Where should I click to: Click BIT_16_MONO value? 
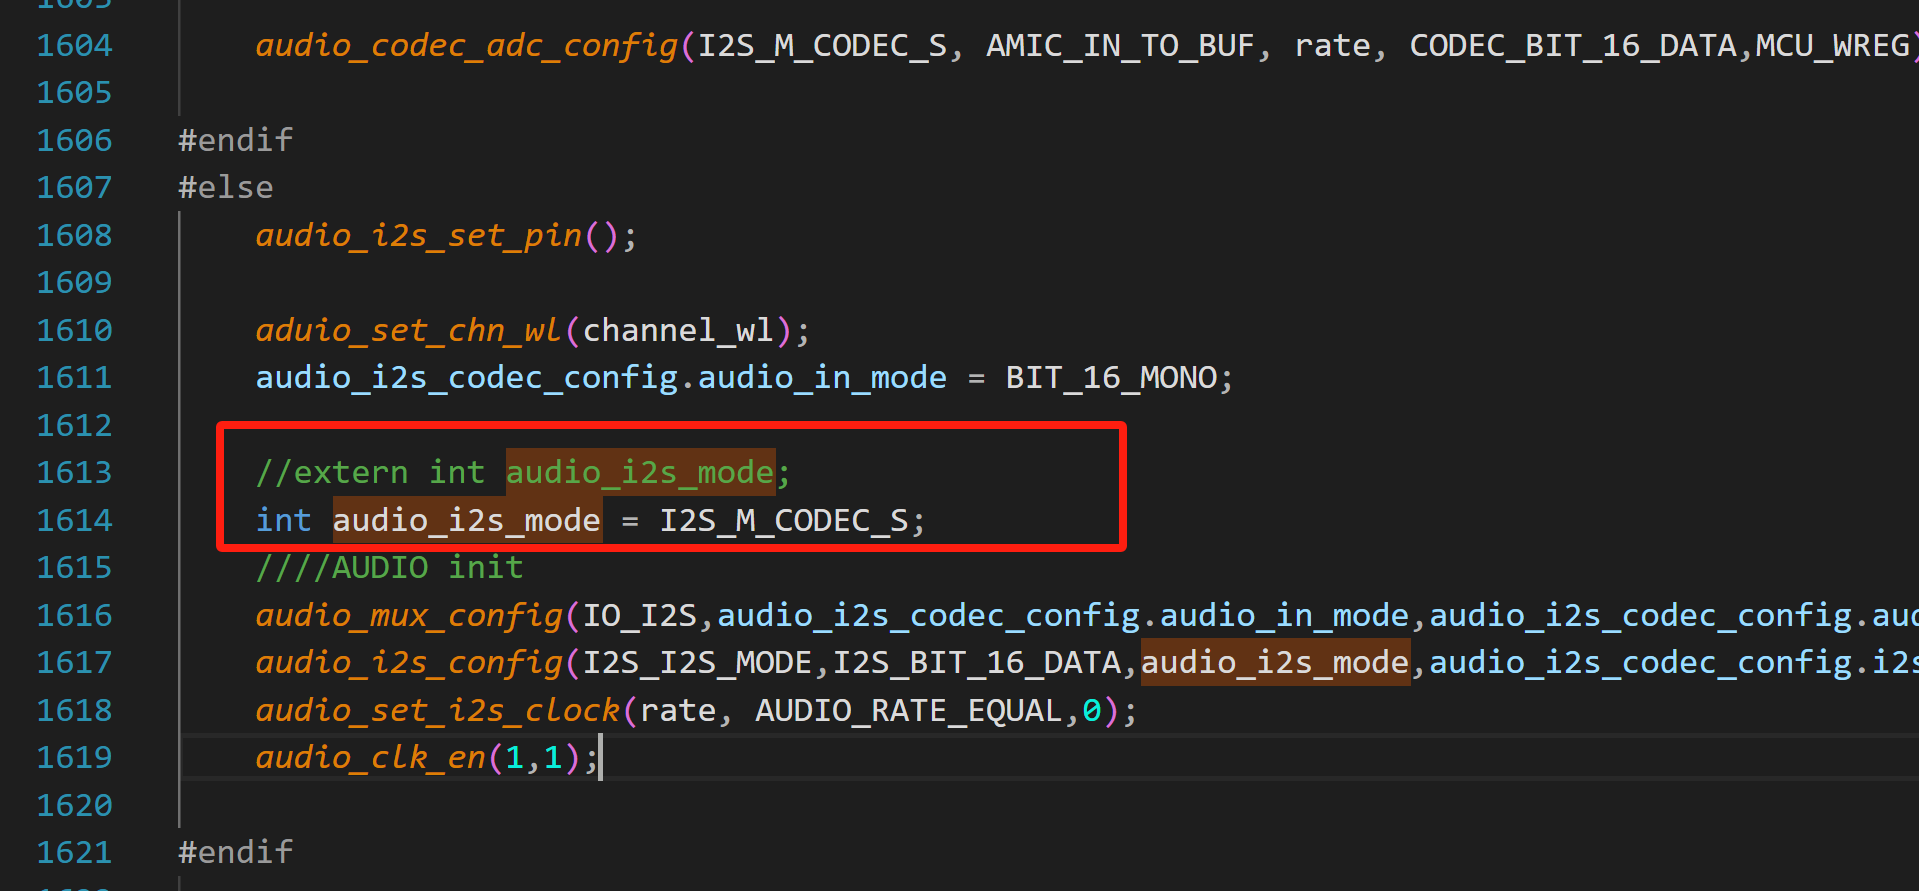(x=1111, y=378)
